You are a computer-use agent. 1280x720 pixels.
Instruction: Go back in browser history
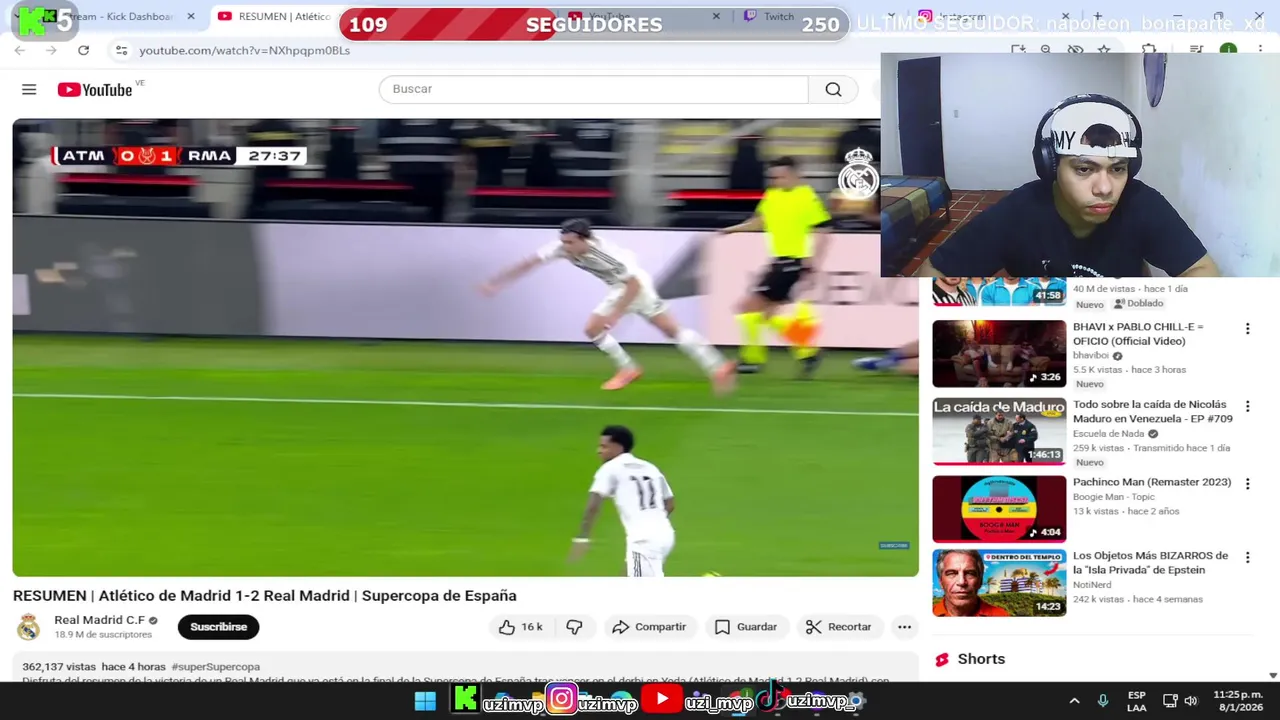click(20, 50)
